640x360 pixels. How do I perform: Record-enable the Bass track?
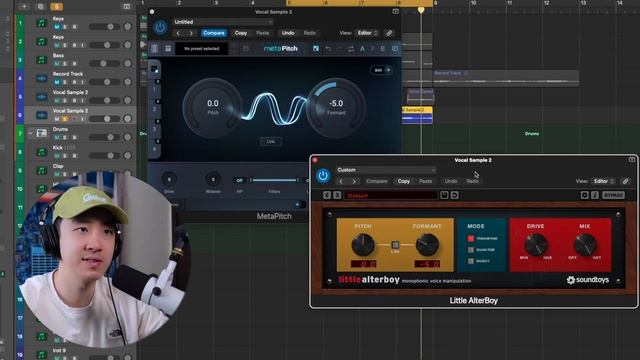point(74,64)
